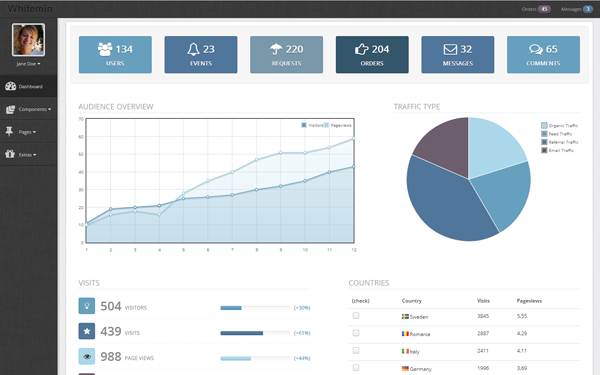Click Italy's visits value 2411
Image resolution: width=600 pixels, height=375 pixels.
pos(483,351)
